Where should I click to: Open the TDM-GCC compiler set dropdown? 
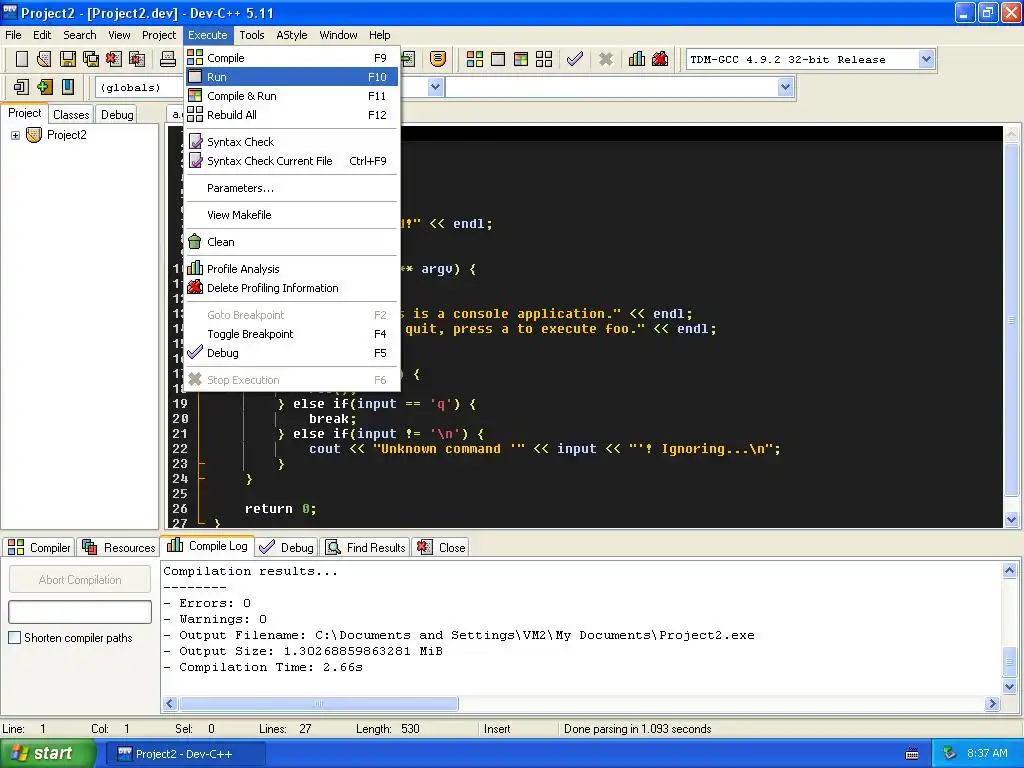pyautogui.click(x=925, y=59)
